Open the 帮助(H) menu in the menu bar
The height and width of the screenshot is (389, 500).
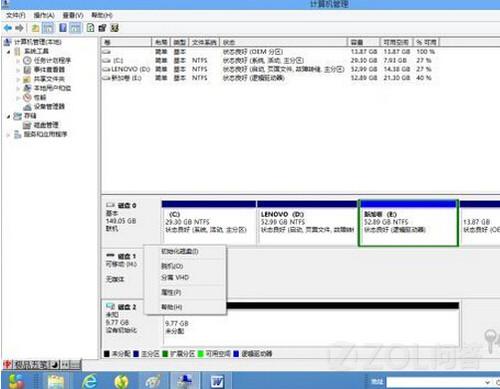tap(102, 15)
